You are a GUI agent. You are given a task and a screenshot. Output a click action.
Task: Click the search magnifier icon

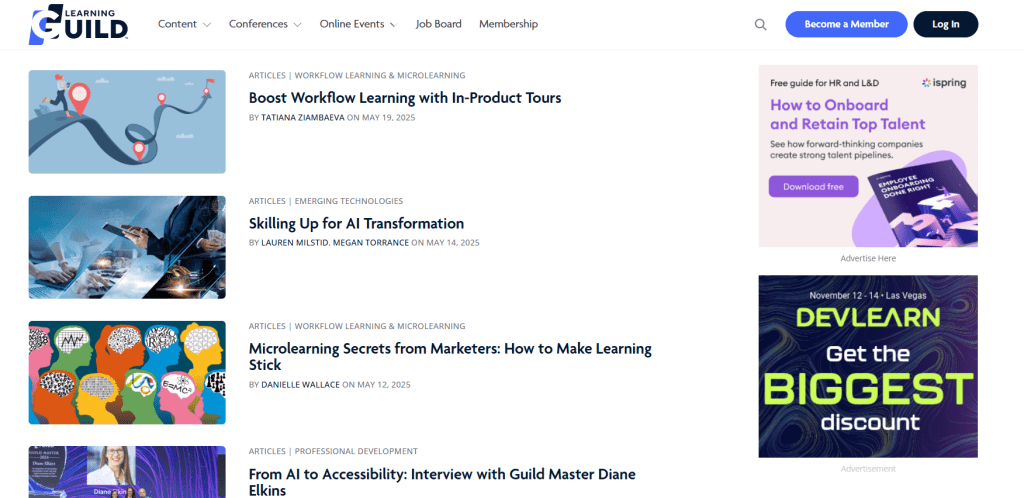coord(760,25)
